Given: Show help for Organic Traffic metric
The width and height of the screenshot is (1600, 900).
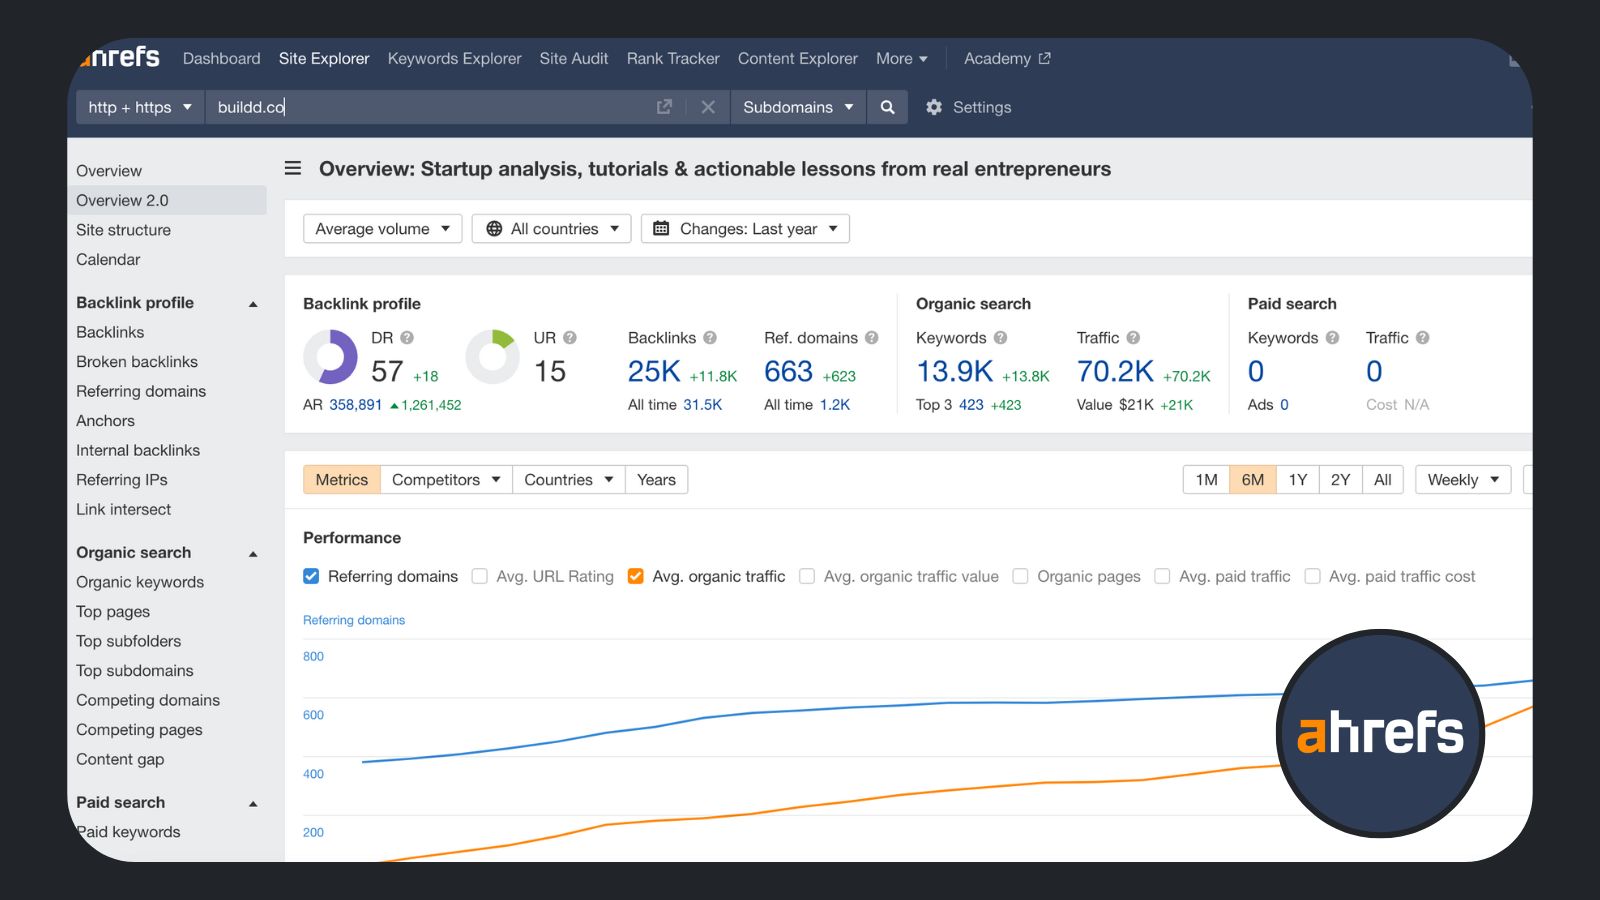Looking at the screenshot, I should click(x=1133, y=338).
